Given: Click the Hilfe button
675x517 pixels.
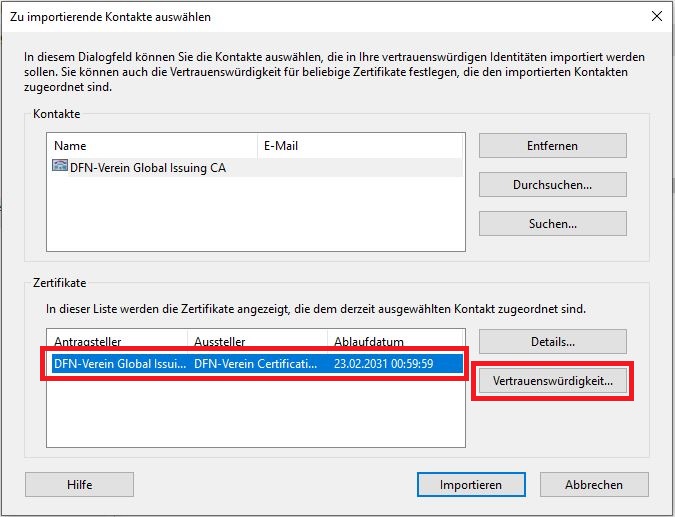Looking at the screenshot, I should click(x=79, y=485).
